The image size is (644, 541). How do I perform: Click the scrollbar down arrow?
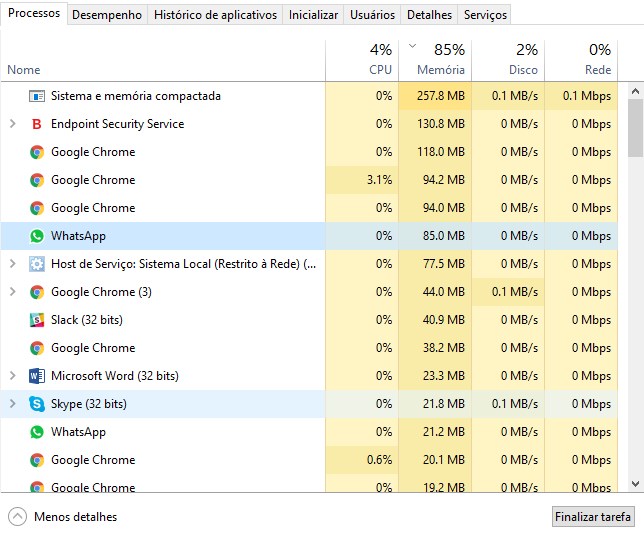point(635,484)
